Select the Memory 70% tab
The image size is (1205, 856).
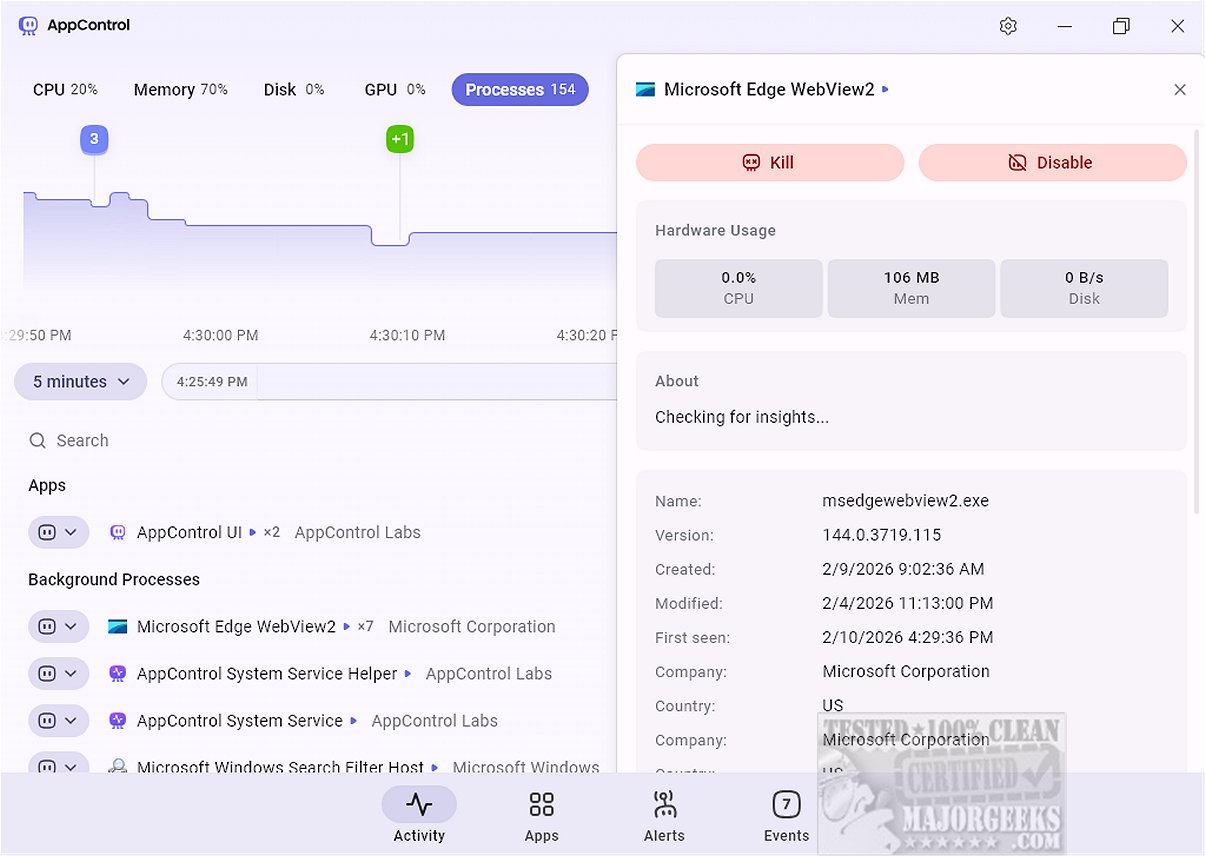[x=180, y=89]
